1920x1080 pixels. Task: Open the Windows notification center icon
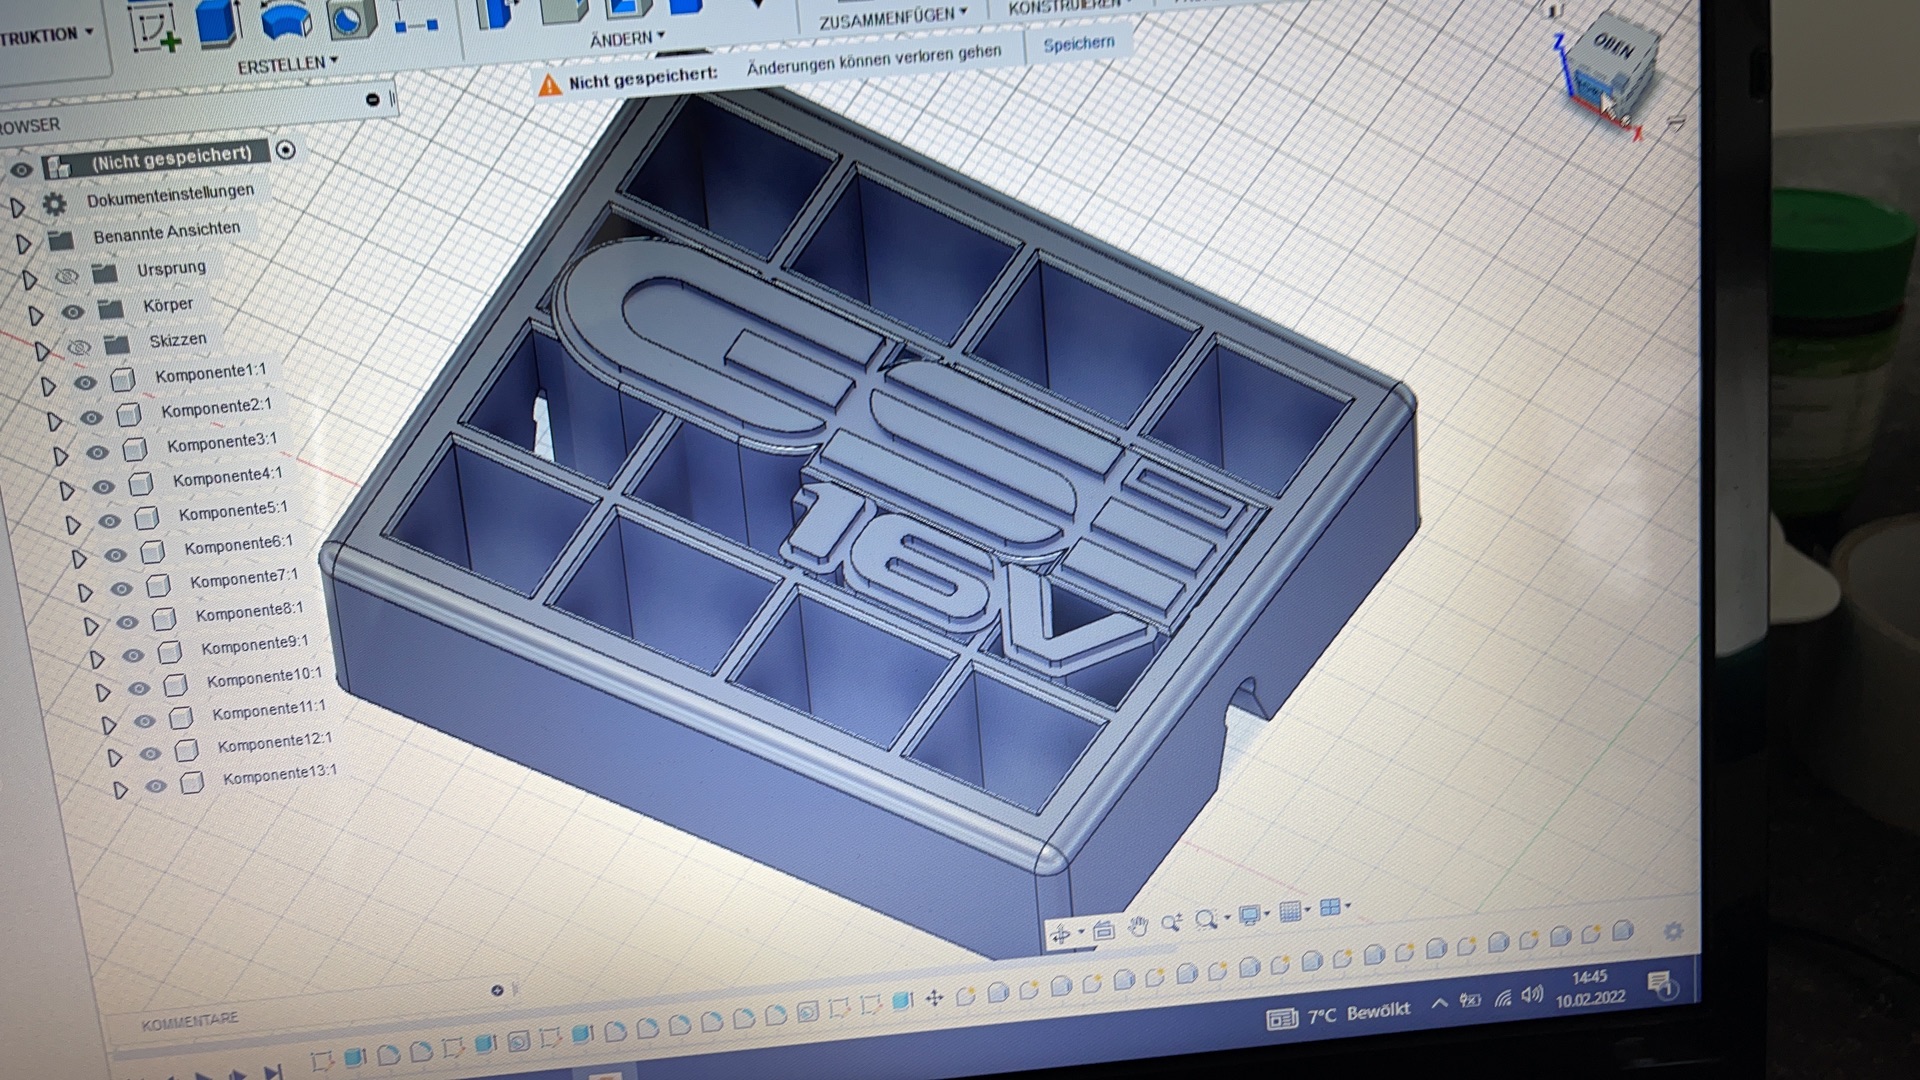coord(1660,984)
